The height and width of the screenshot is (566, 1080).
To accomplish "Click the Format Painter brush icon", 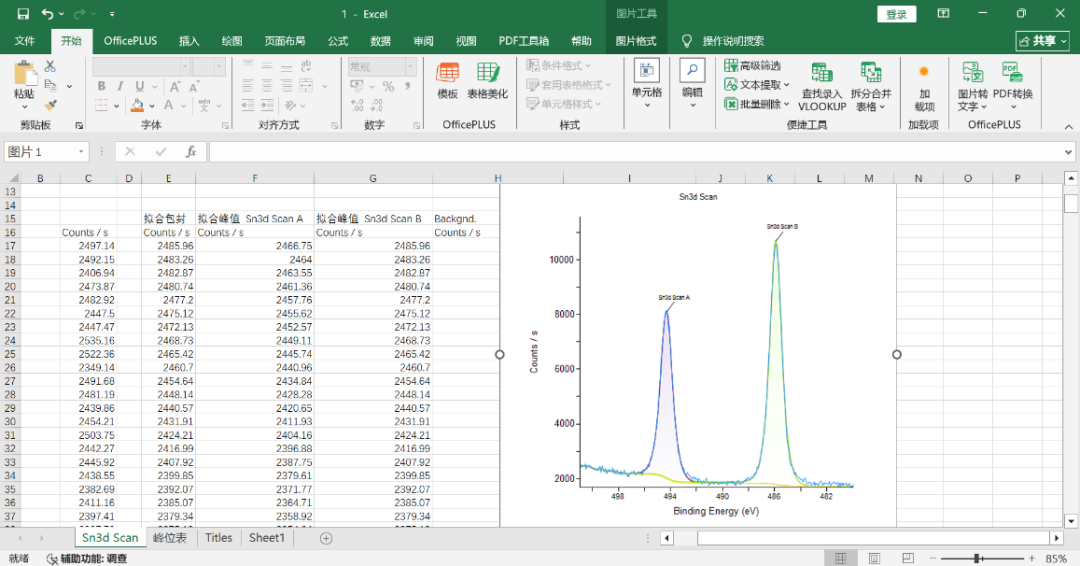I will point(50,105).
